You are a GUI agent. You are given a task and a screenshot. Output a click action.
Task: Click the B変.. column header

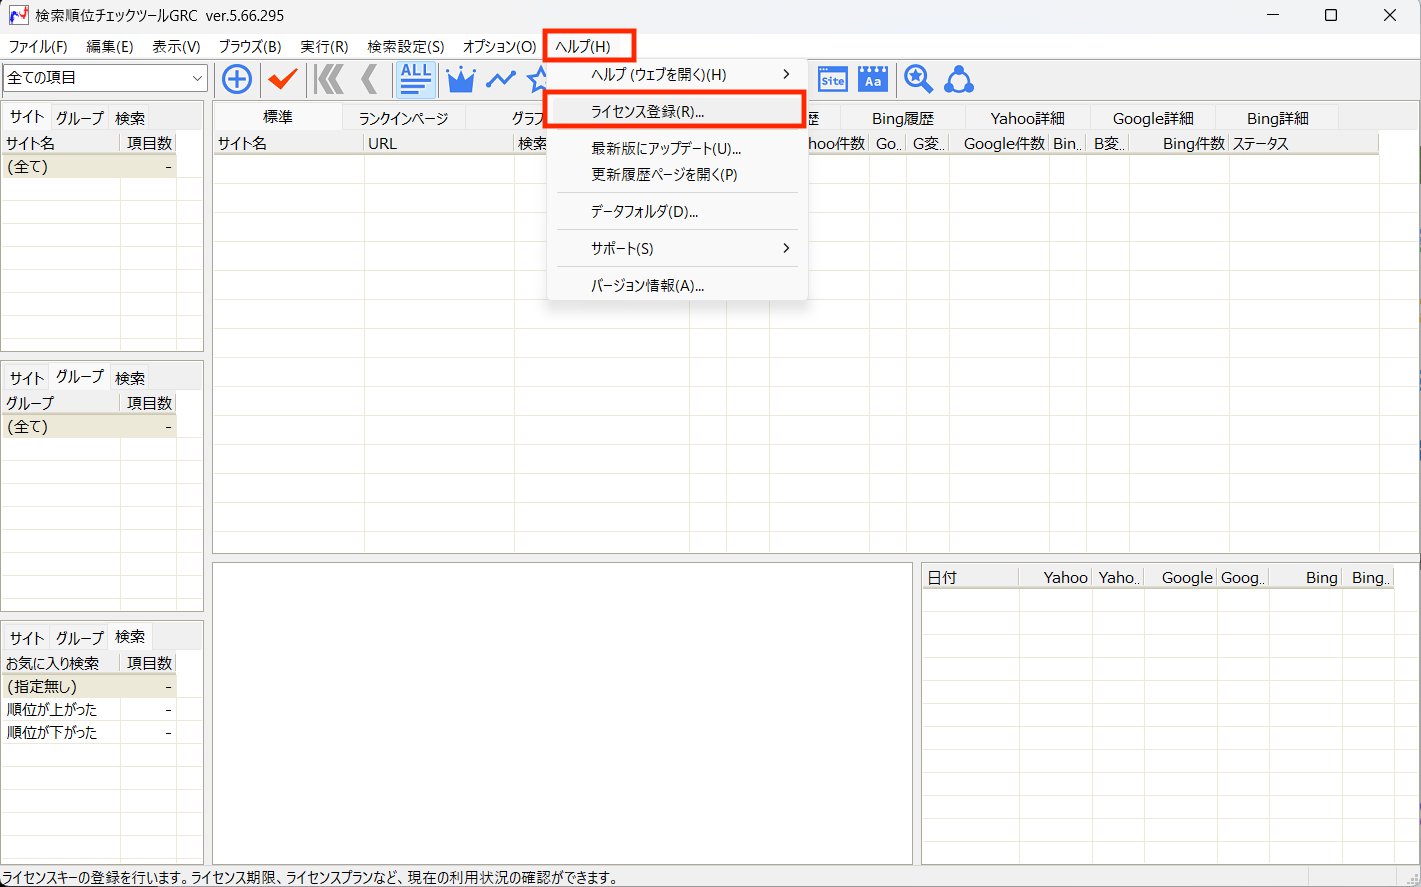coord(1108,143)
